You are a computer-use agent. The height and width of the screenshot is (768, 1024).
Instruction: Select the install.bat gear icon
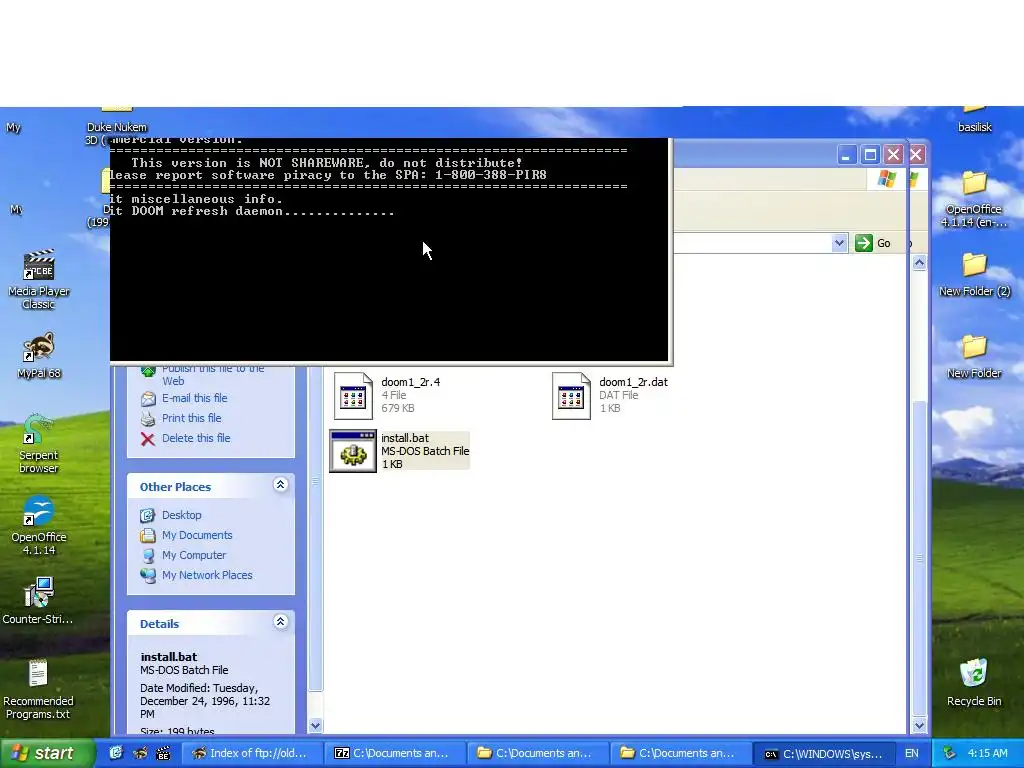[x=353, y=451]
